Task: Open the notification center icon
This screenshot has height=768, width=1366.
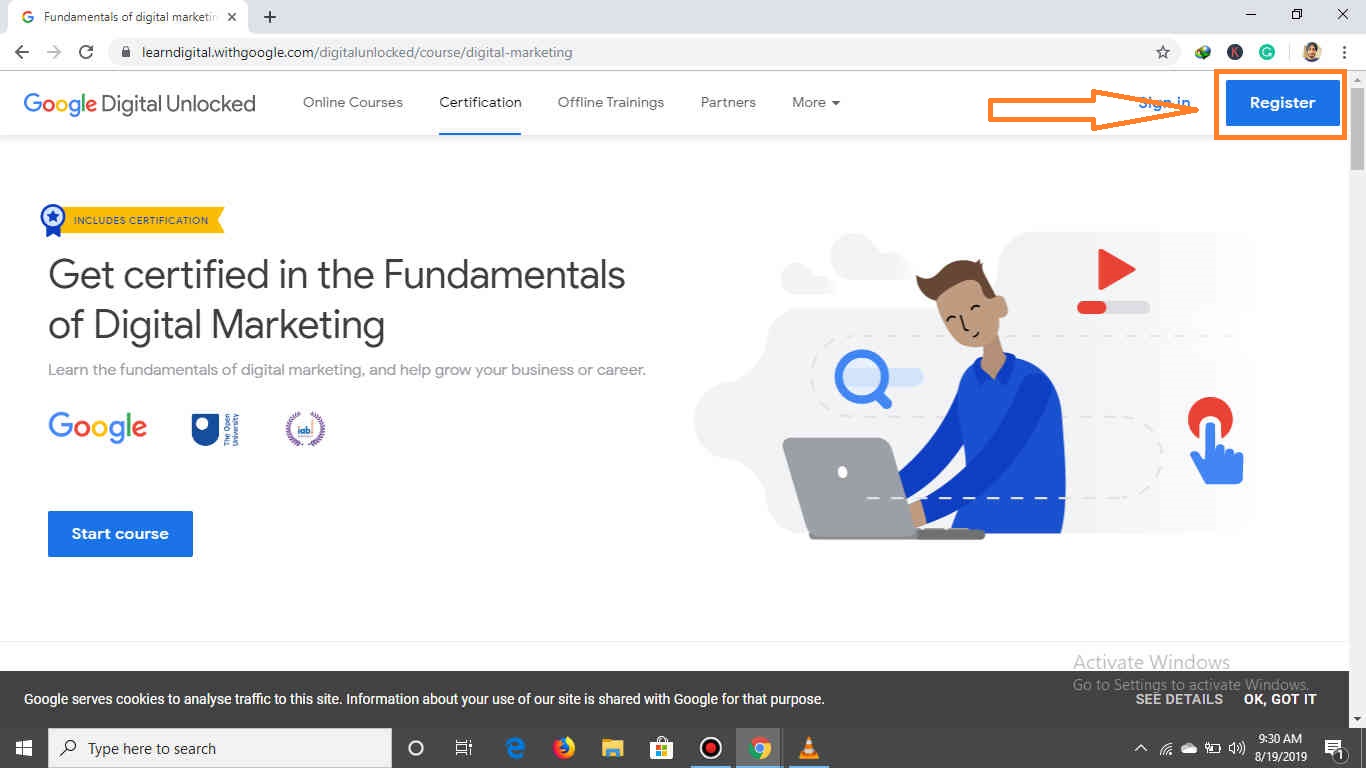Action: pos(1334,749)
